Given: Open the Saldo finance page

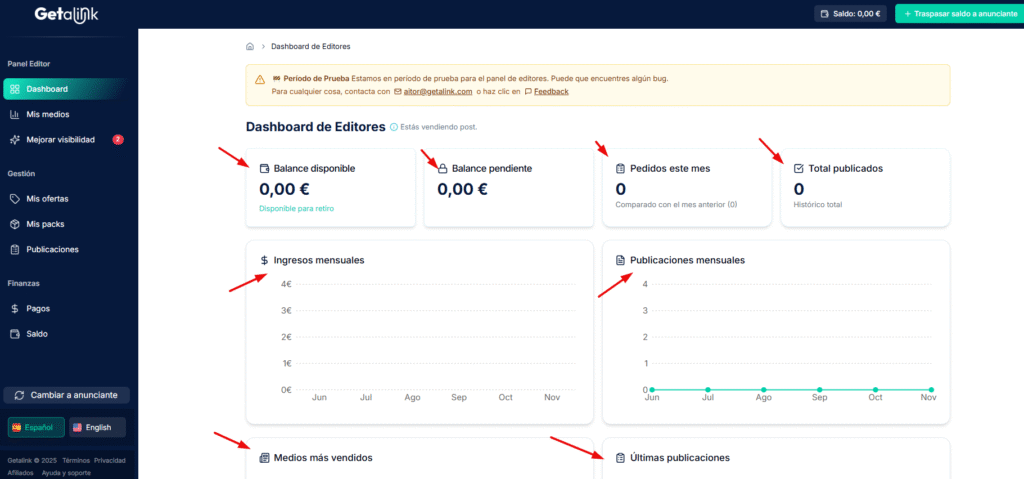Looking at the screenshot, I should 67,334.
